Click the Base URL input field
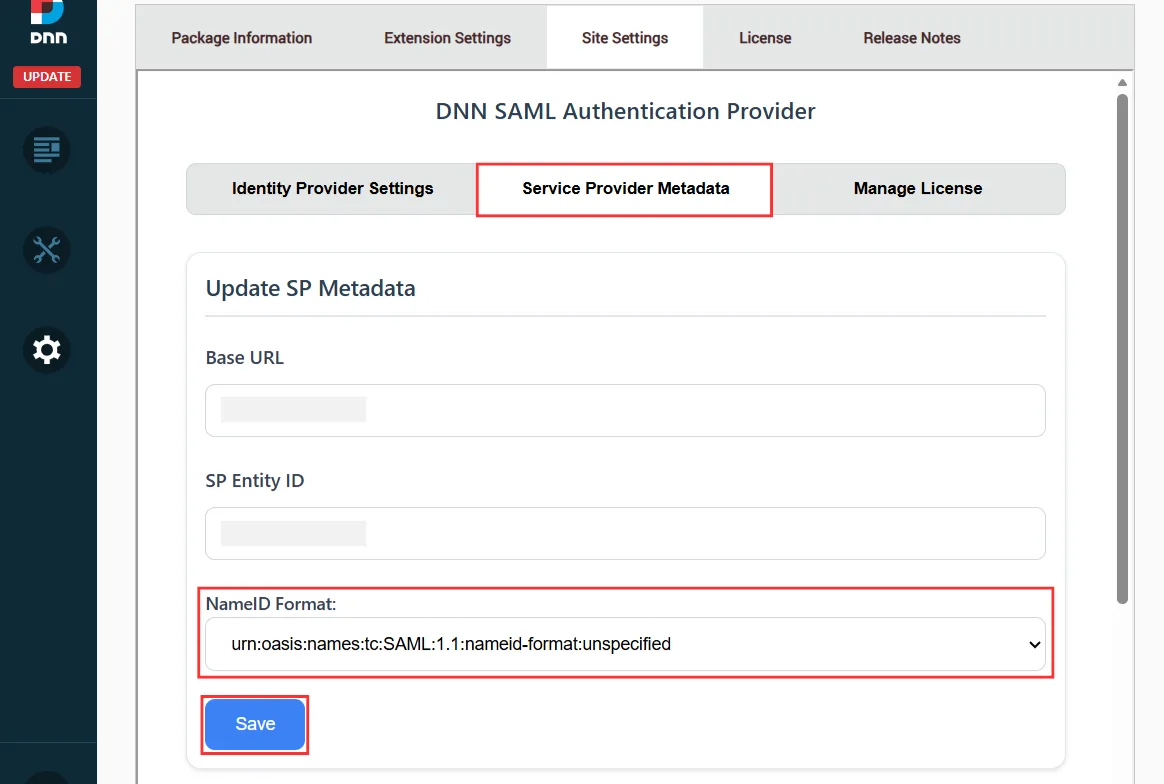1164x784 pixels. point(625,411)
